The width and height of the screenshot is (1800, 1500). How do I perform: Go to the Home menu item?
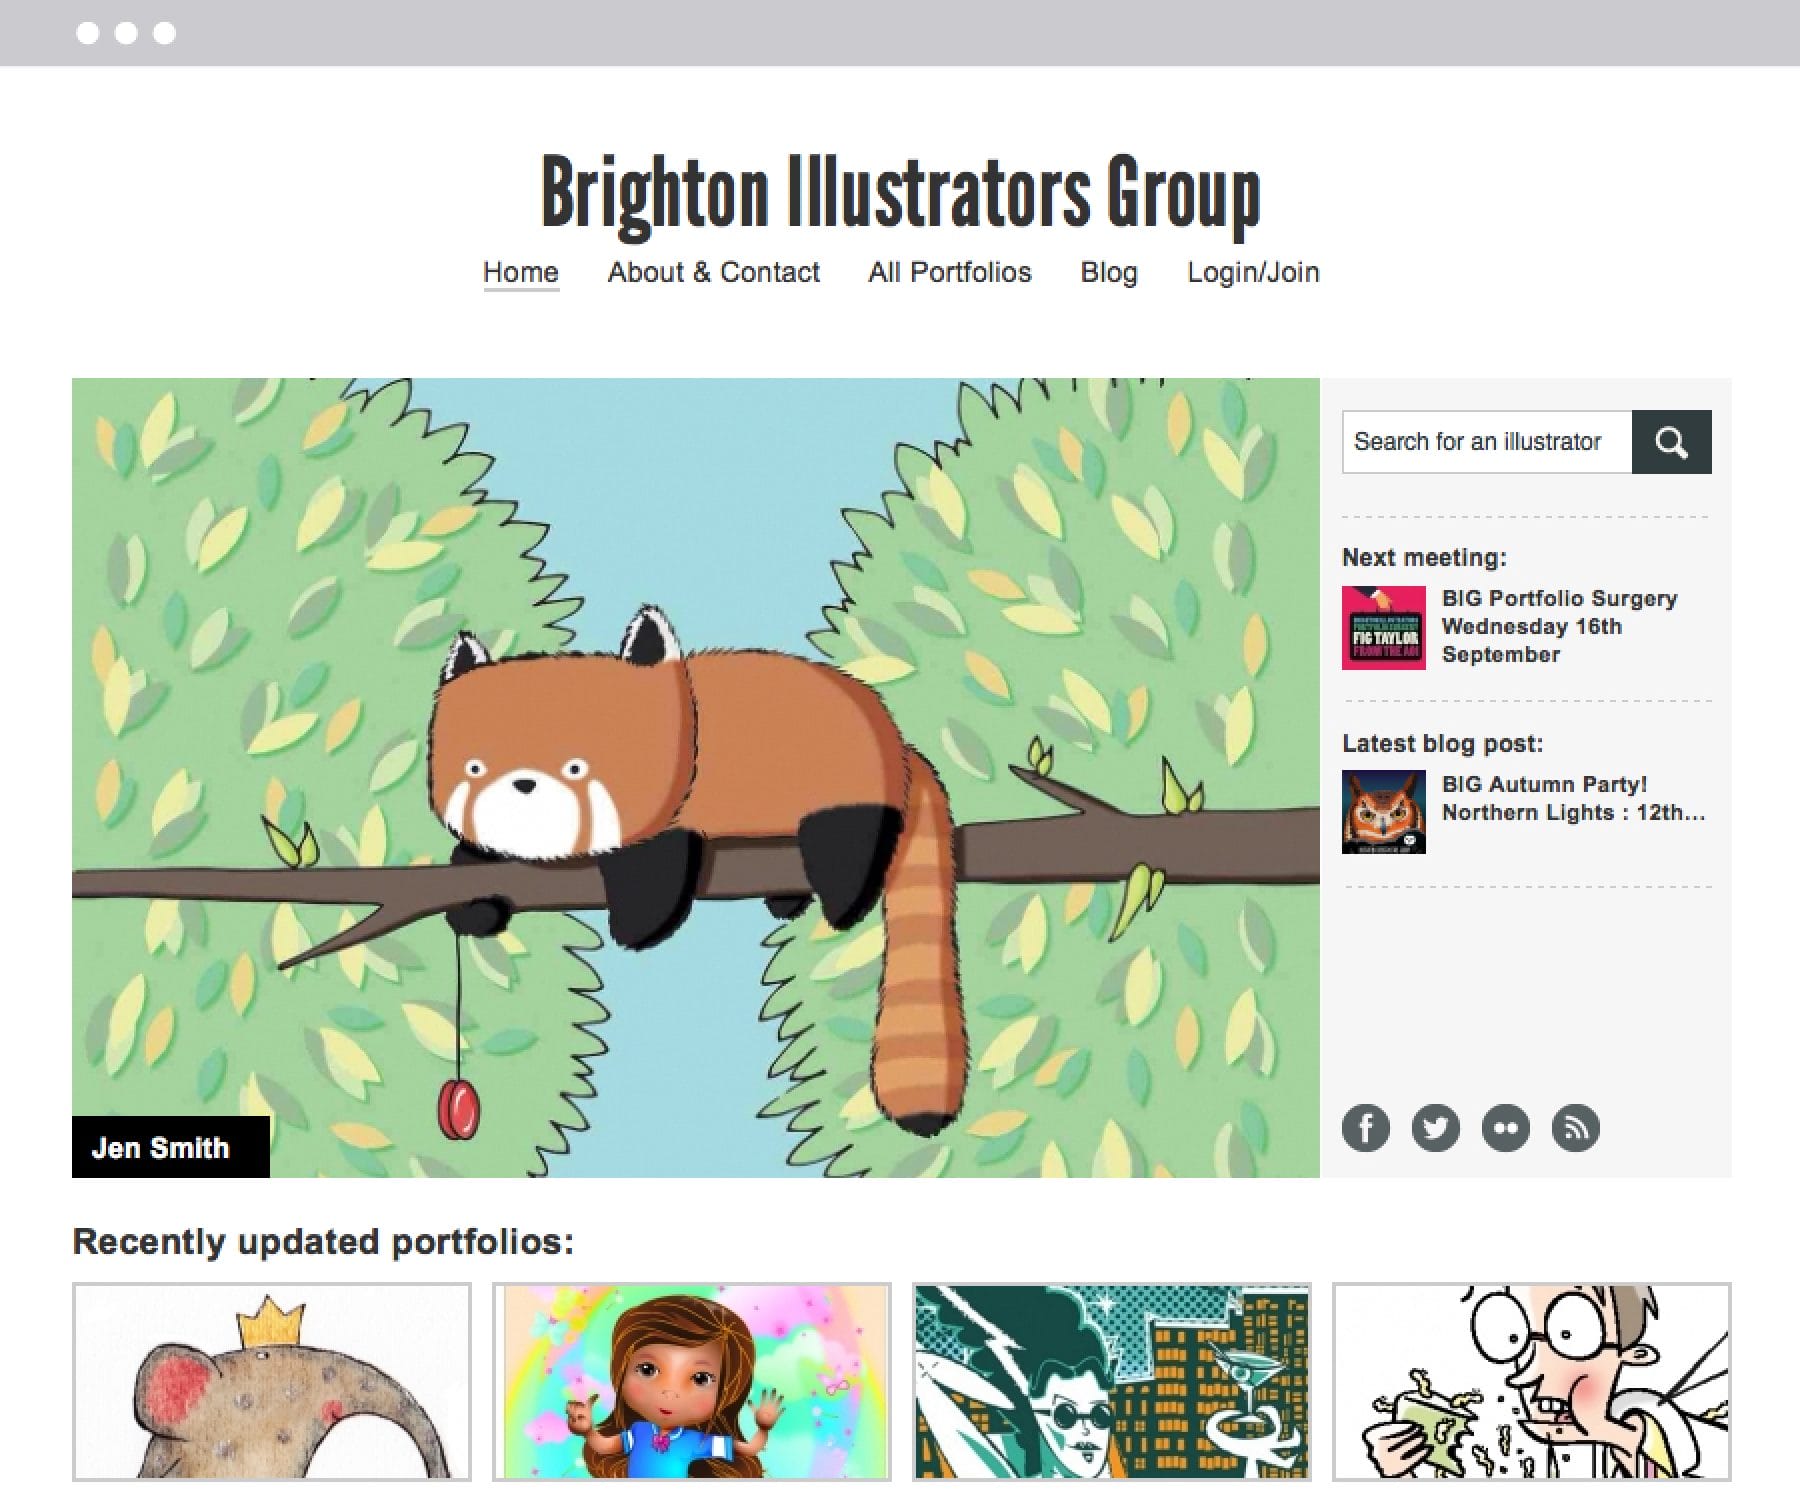pyautogui.click(x=520, y=272)
